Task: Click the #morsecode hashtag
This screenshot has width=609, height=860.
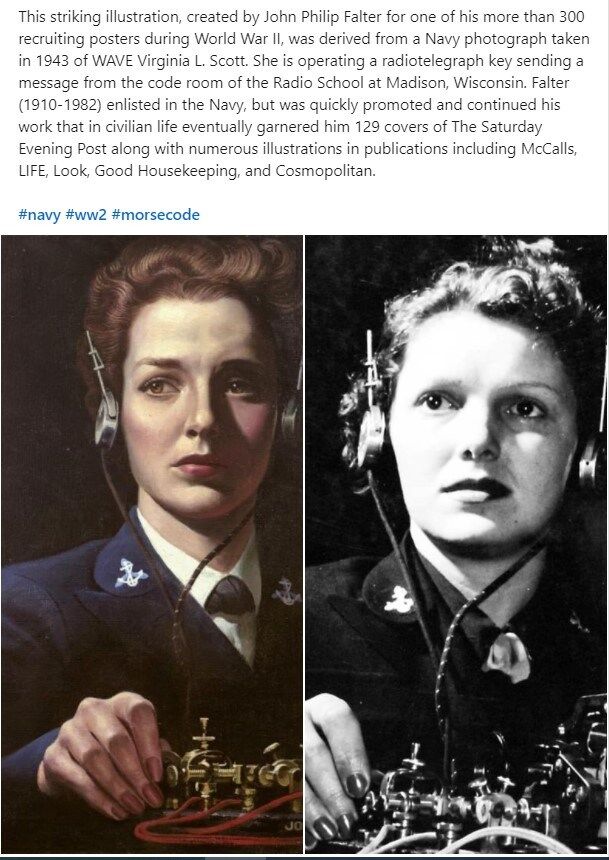Action: [155, 215]
